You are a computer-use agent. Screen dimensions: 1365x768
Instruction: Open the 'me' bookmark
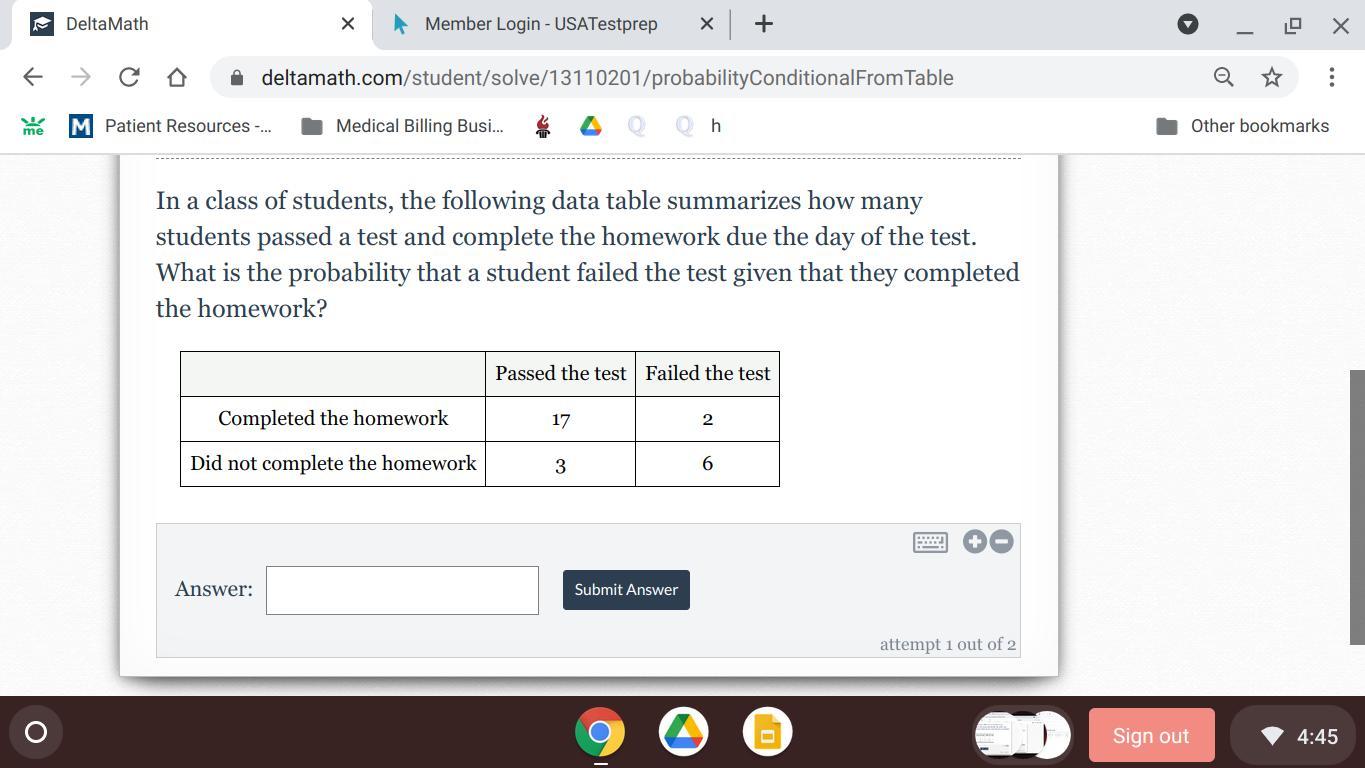[33, 126]
